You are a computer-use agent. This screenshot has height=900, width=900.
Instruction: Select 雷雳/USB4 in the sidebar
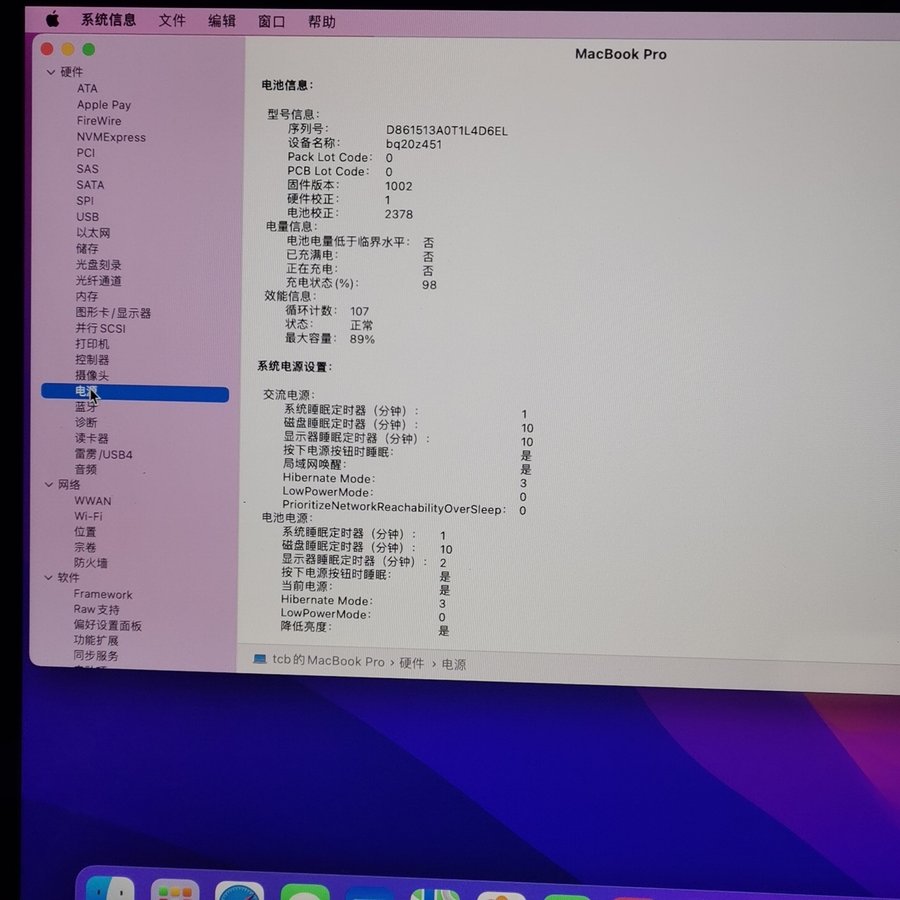(103, 455)
